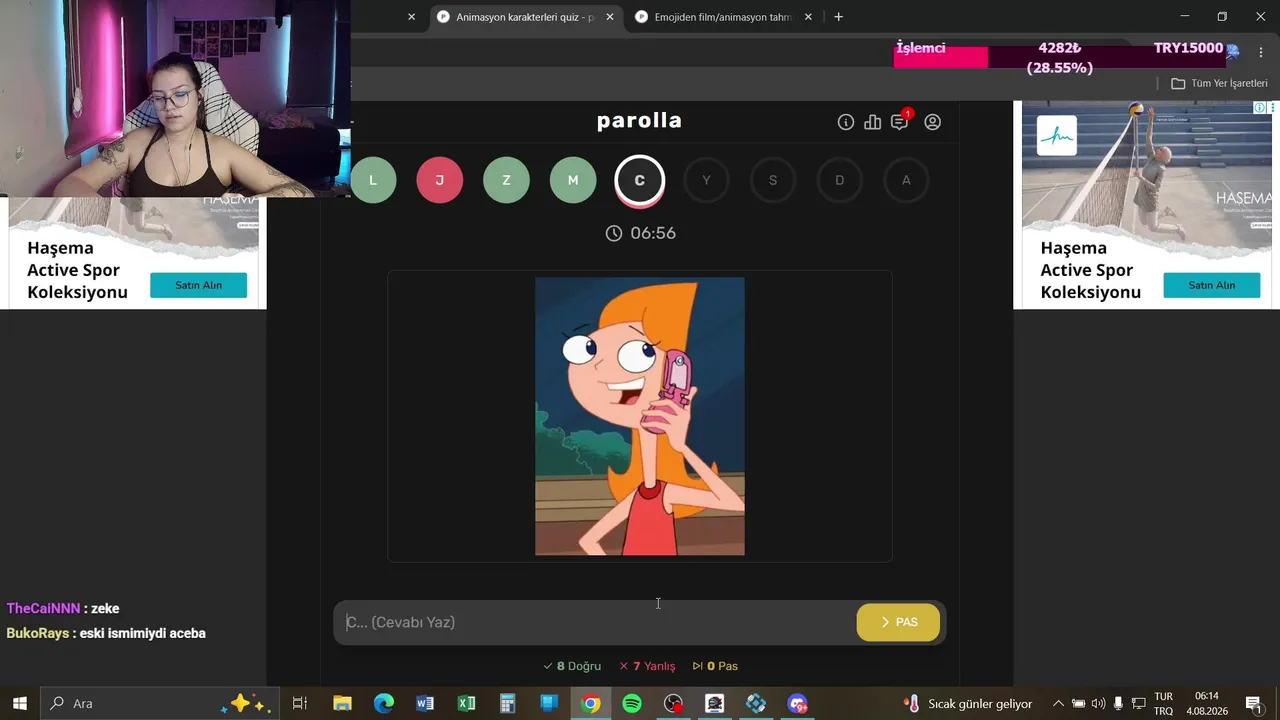Select the letter Y circle

[x=706, y=180]
